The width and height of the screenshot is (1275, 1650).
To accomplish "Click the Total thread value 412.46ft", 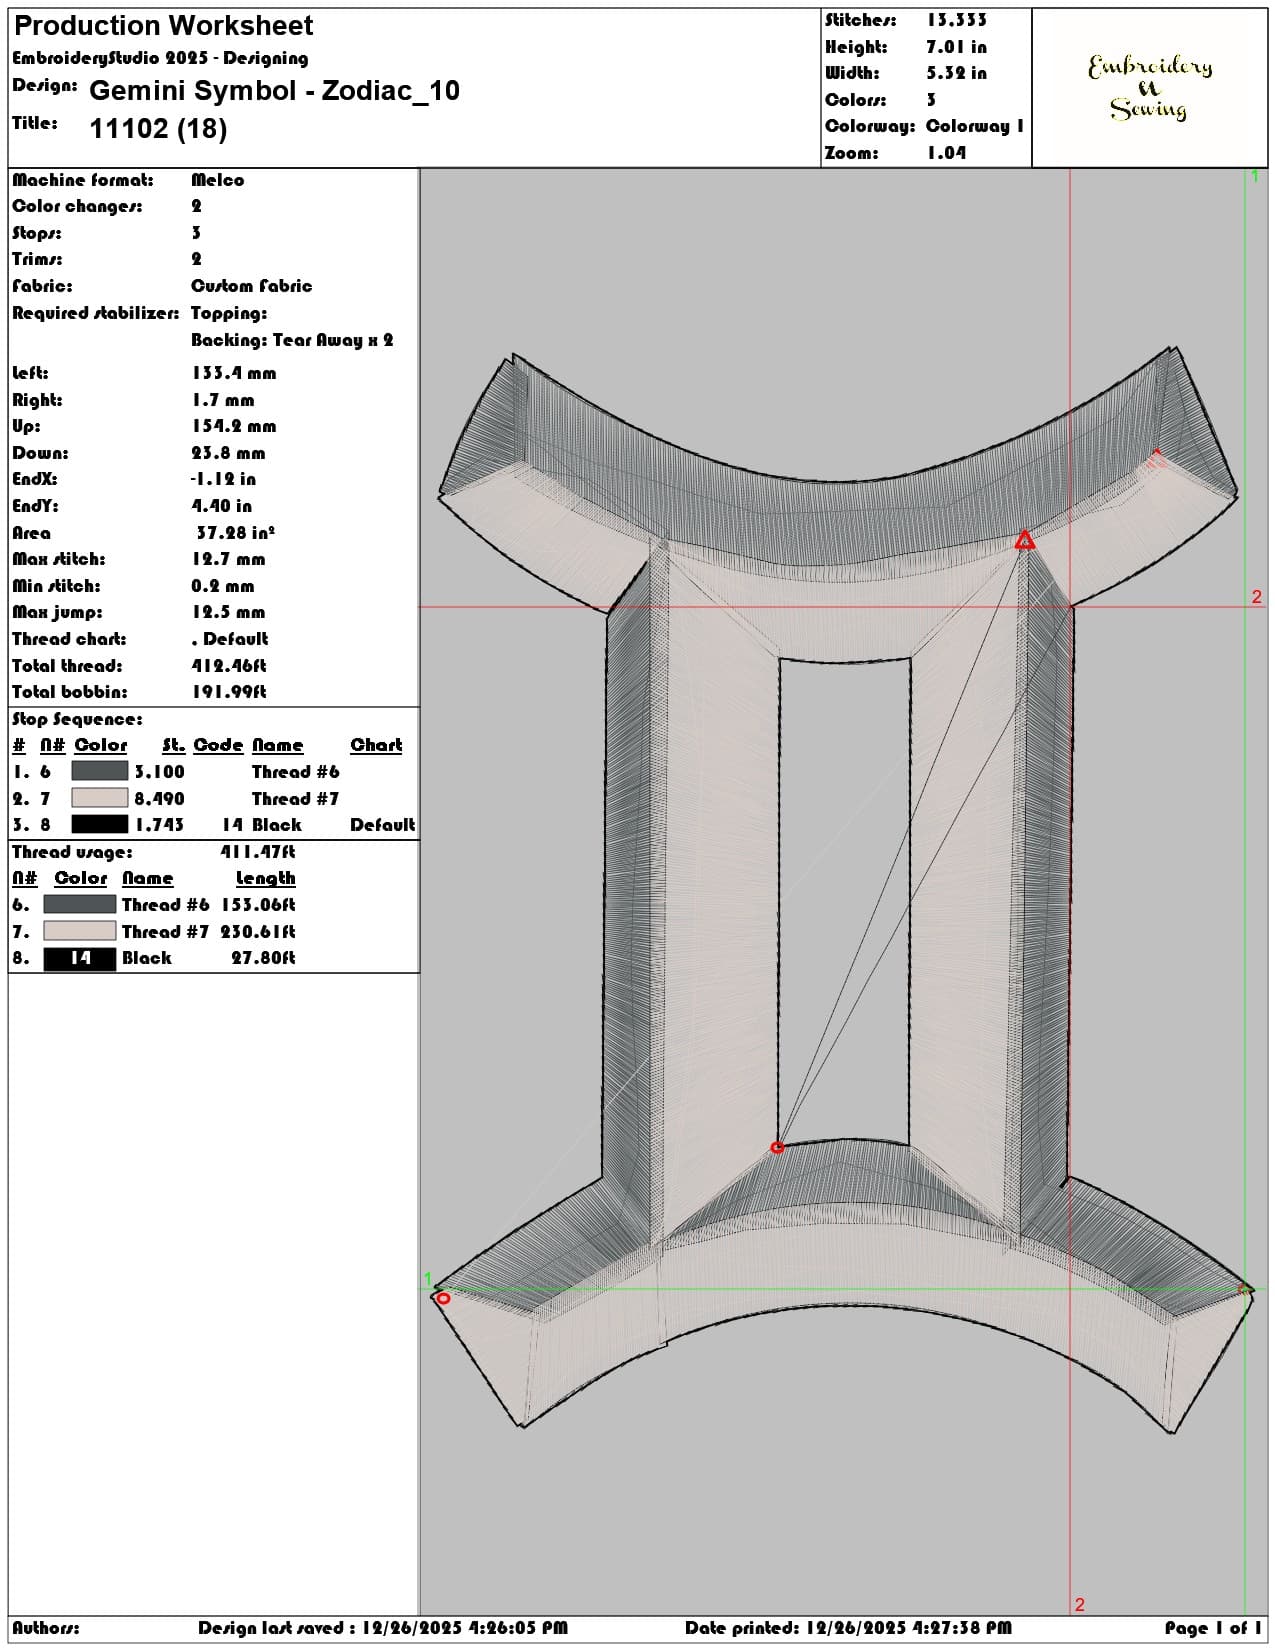I will pyautogui.click(x=229, y=666).
